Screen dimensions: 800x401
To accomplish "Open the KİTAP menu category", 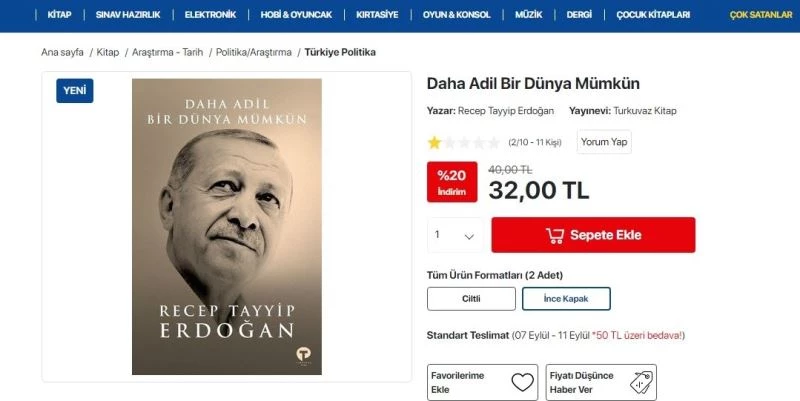I will tap(59, 15).
